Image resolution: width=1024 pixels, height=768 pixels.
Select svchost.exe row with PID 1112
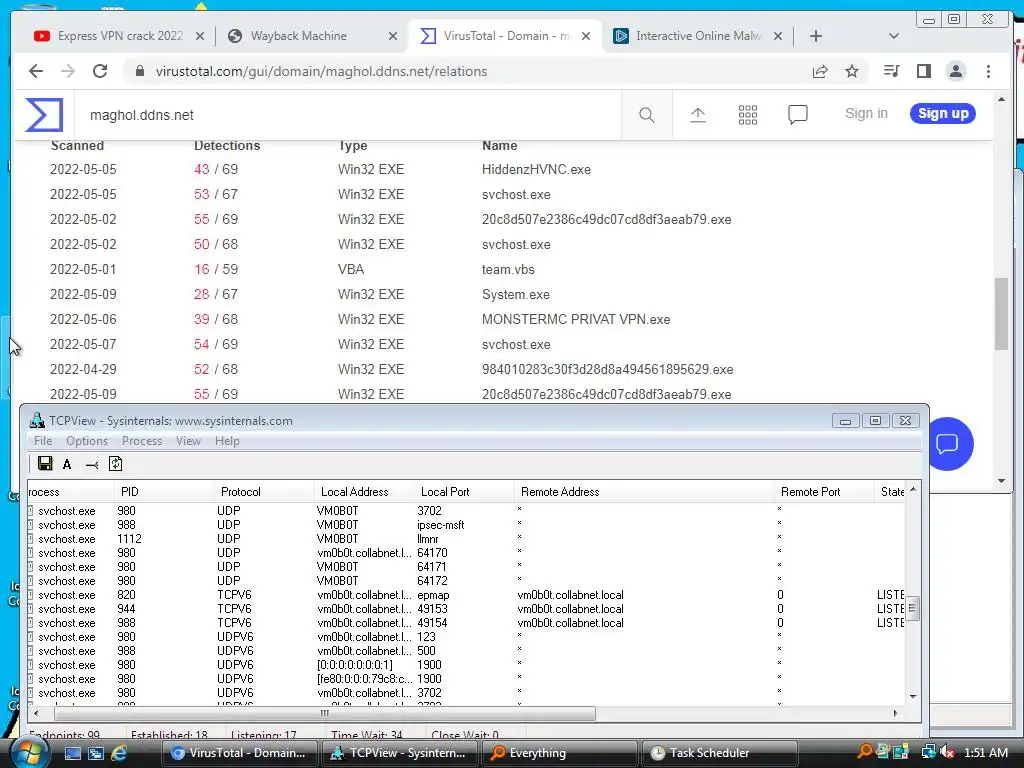(466, 539)
